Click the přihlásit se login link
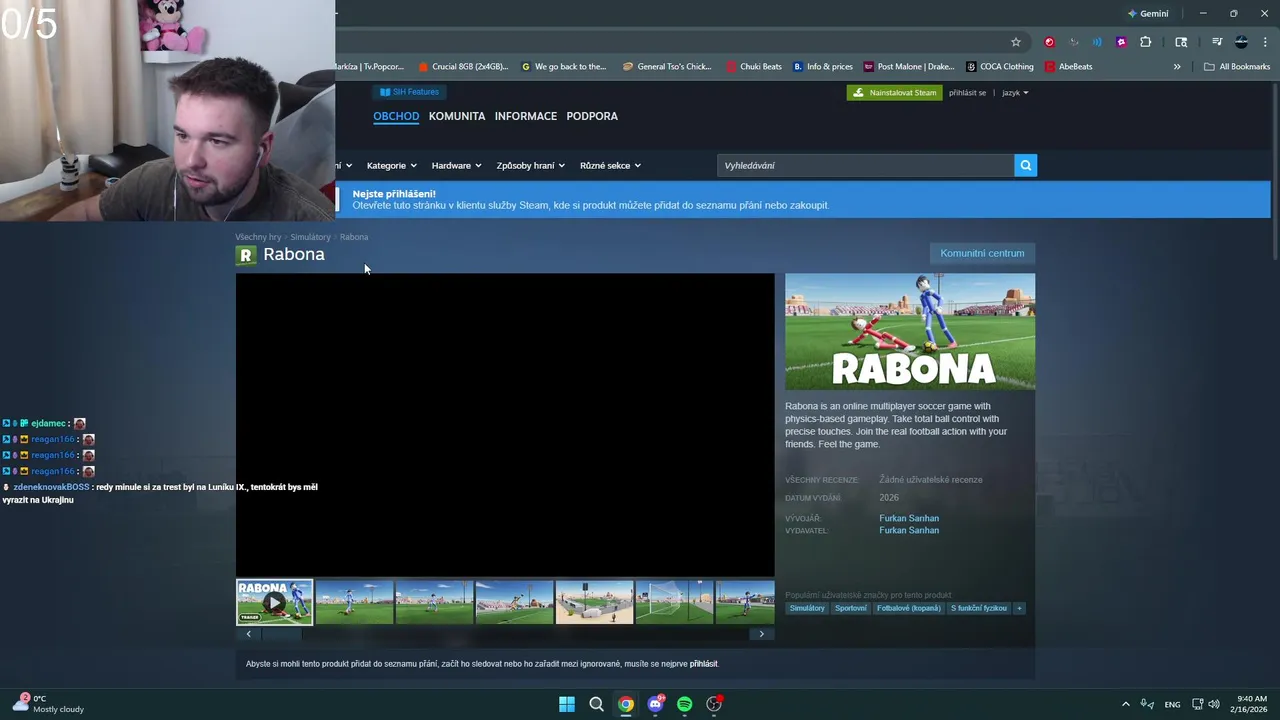 967,93
